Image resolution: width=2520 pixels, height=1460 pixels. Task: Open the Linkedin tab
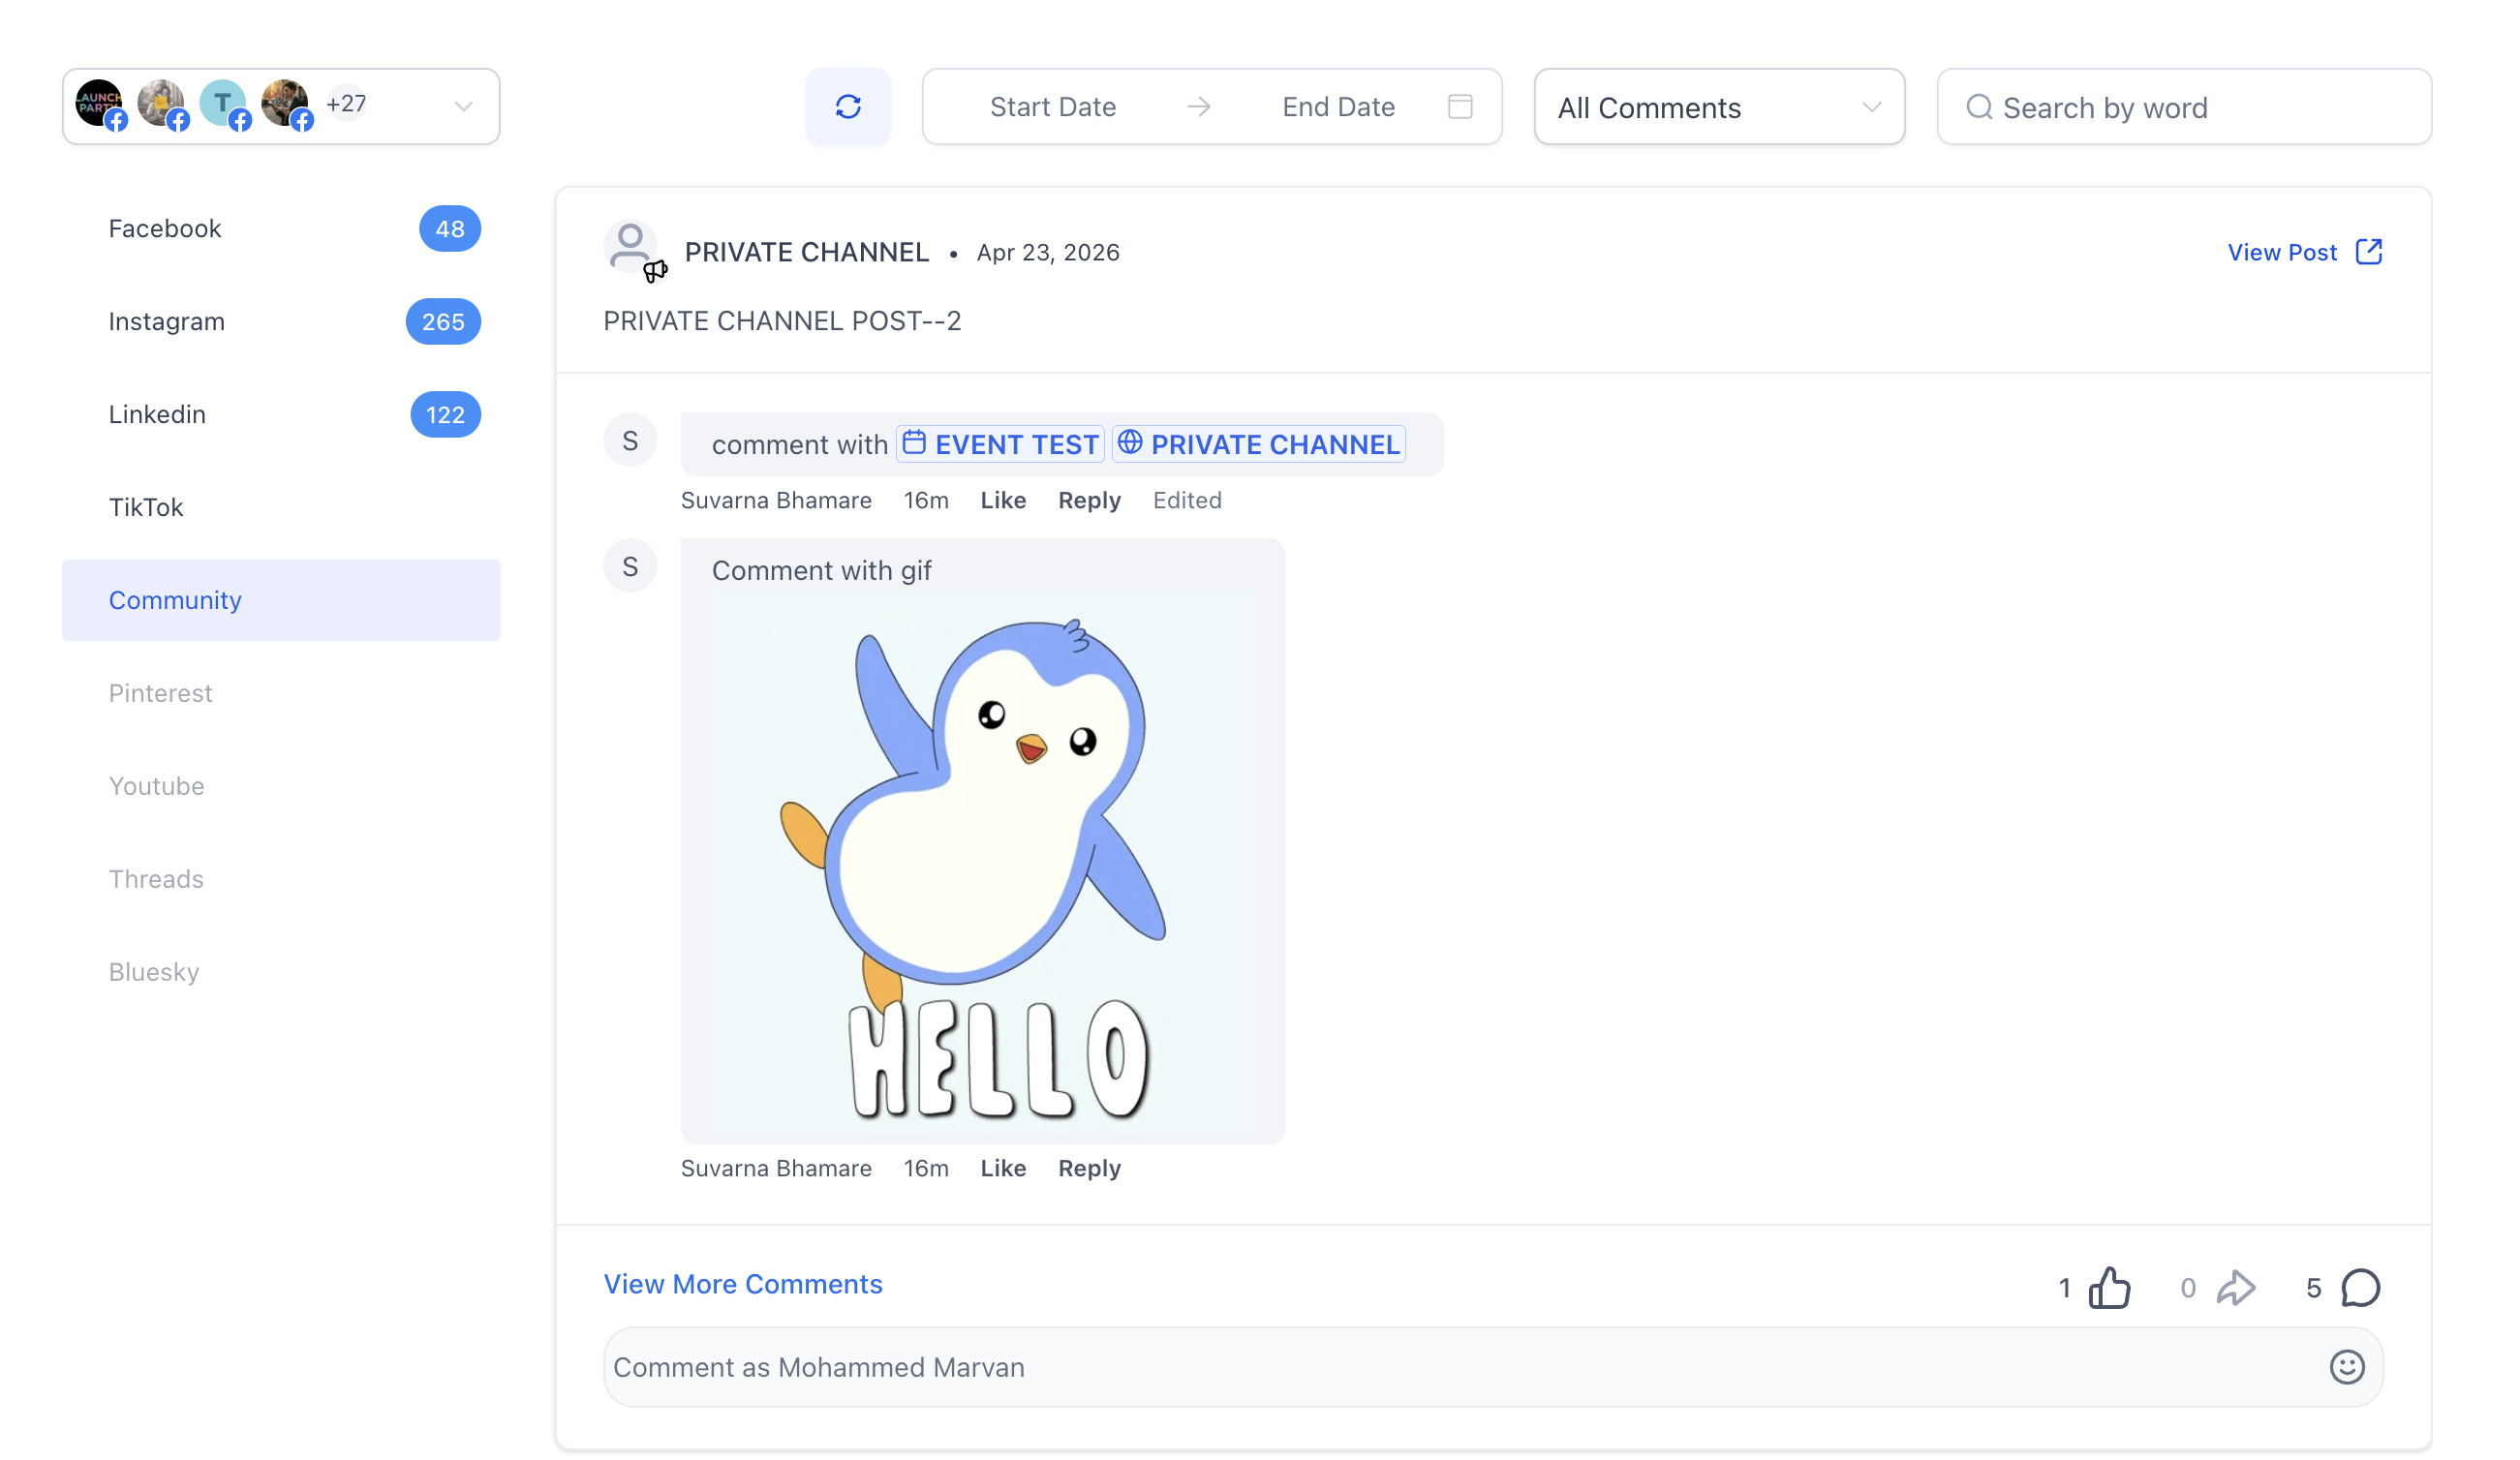pyautogui.click(x=281, y=415)
